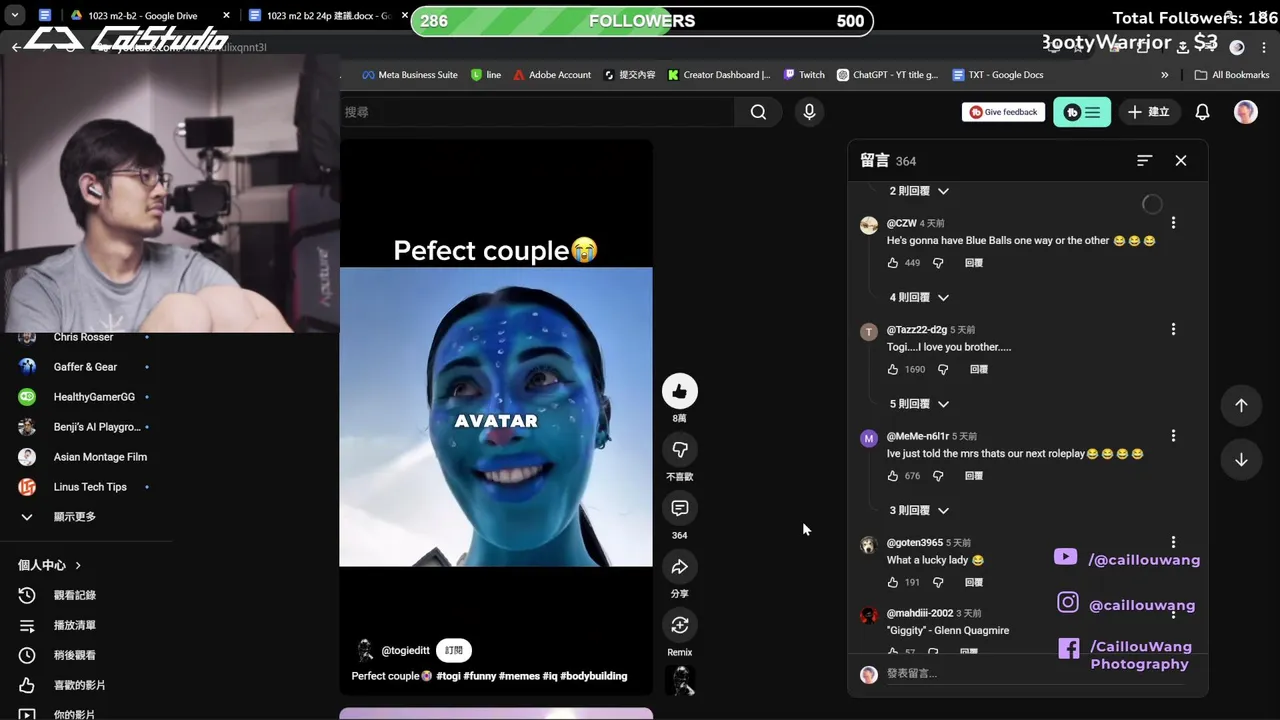Dislike @CZW's comment
This screenshot has height=720, width=1280.
point(938,263)
